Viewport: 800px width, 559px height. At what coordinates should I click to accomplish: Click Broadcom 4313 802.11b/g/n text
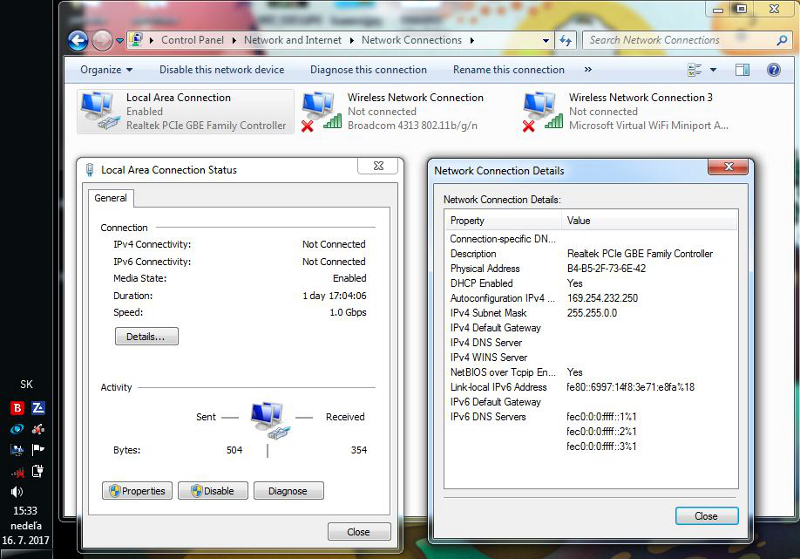coord(412,125)
